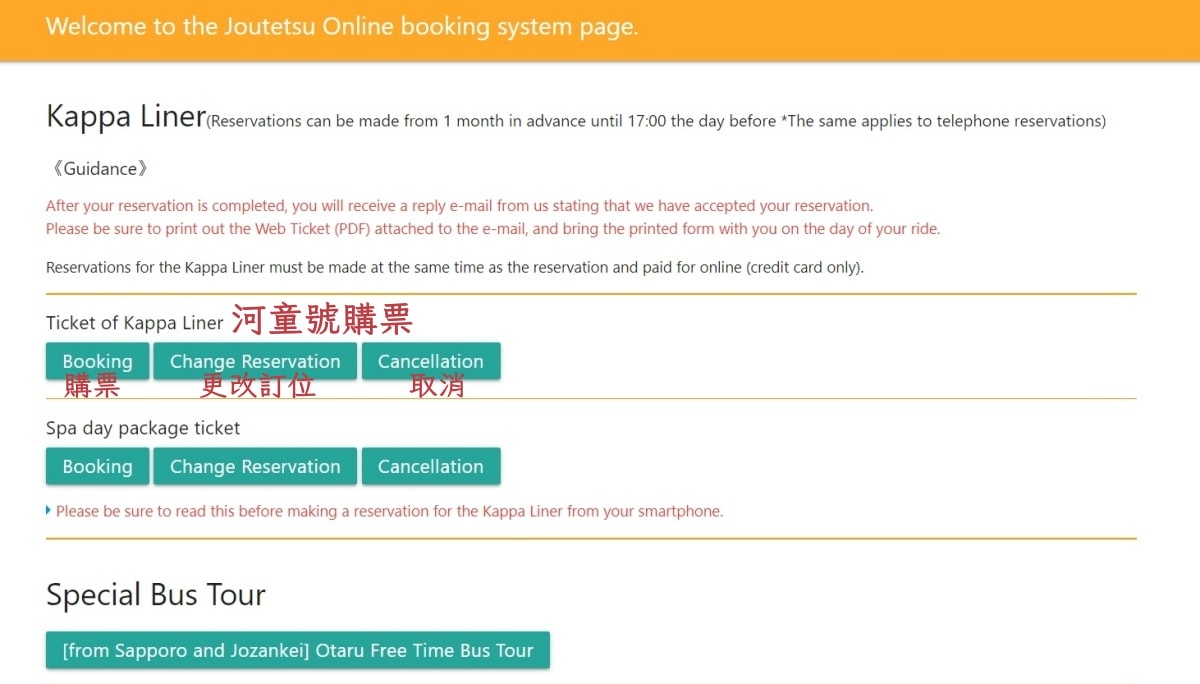Select Cancellation for Spa day package ticket

click(x=431, y=466)
